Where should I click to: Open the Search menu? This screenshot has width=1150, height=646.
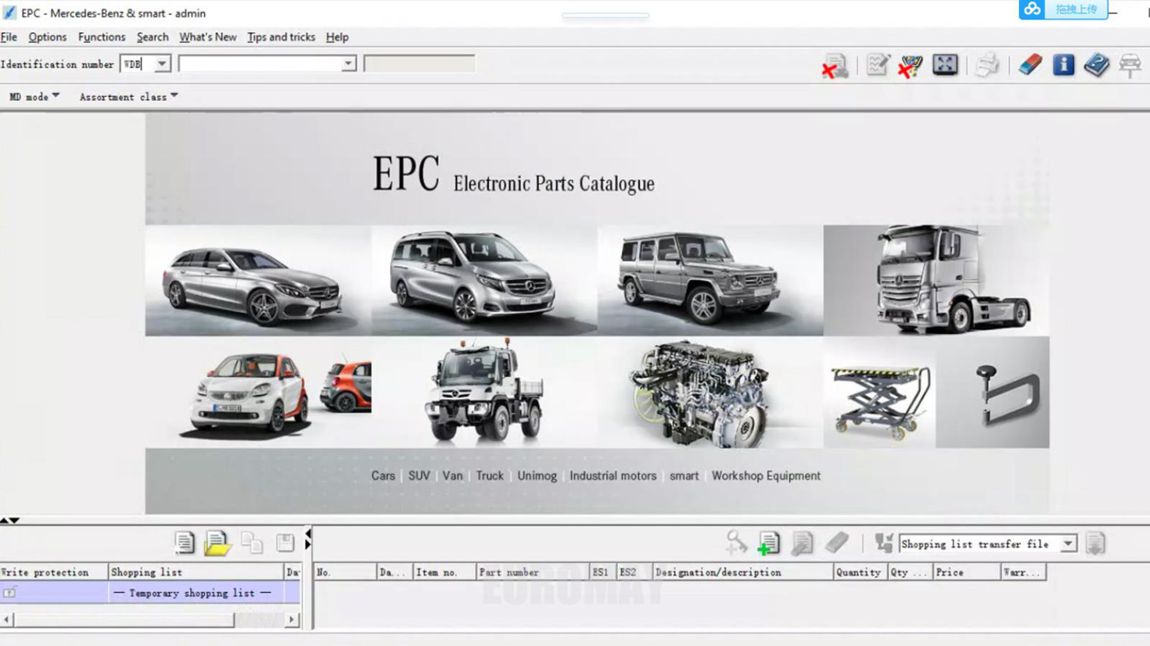tap(153, 37)
